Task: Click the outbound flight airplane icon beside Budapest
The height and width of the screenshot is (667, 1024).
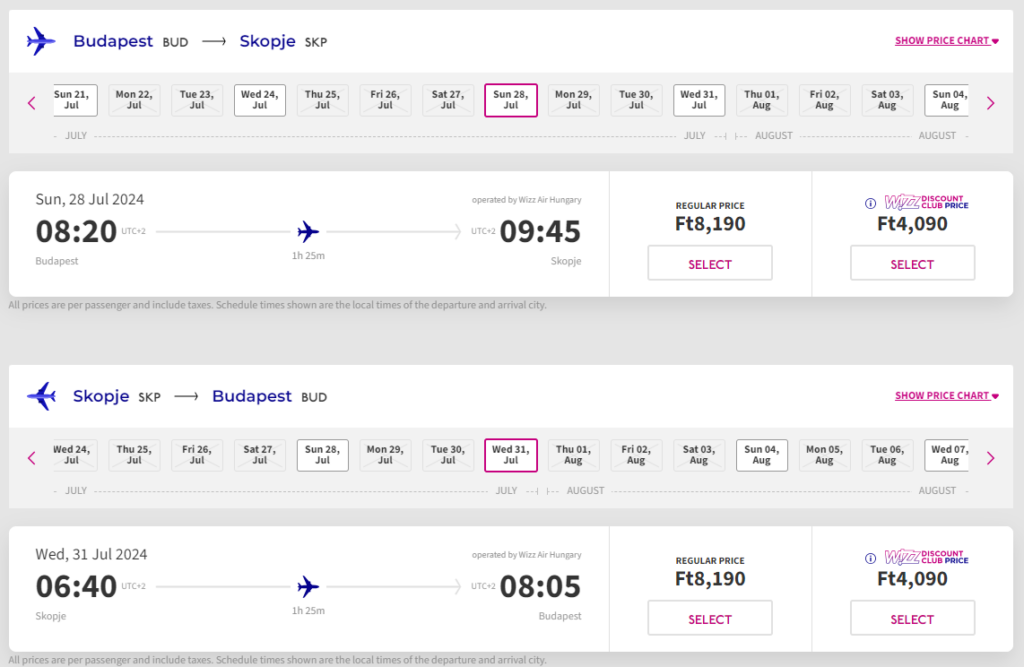Action: (x=40, y=41)
